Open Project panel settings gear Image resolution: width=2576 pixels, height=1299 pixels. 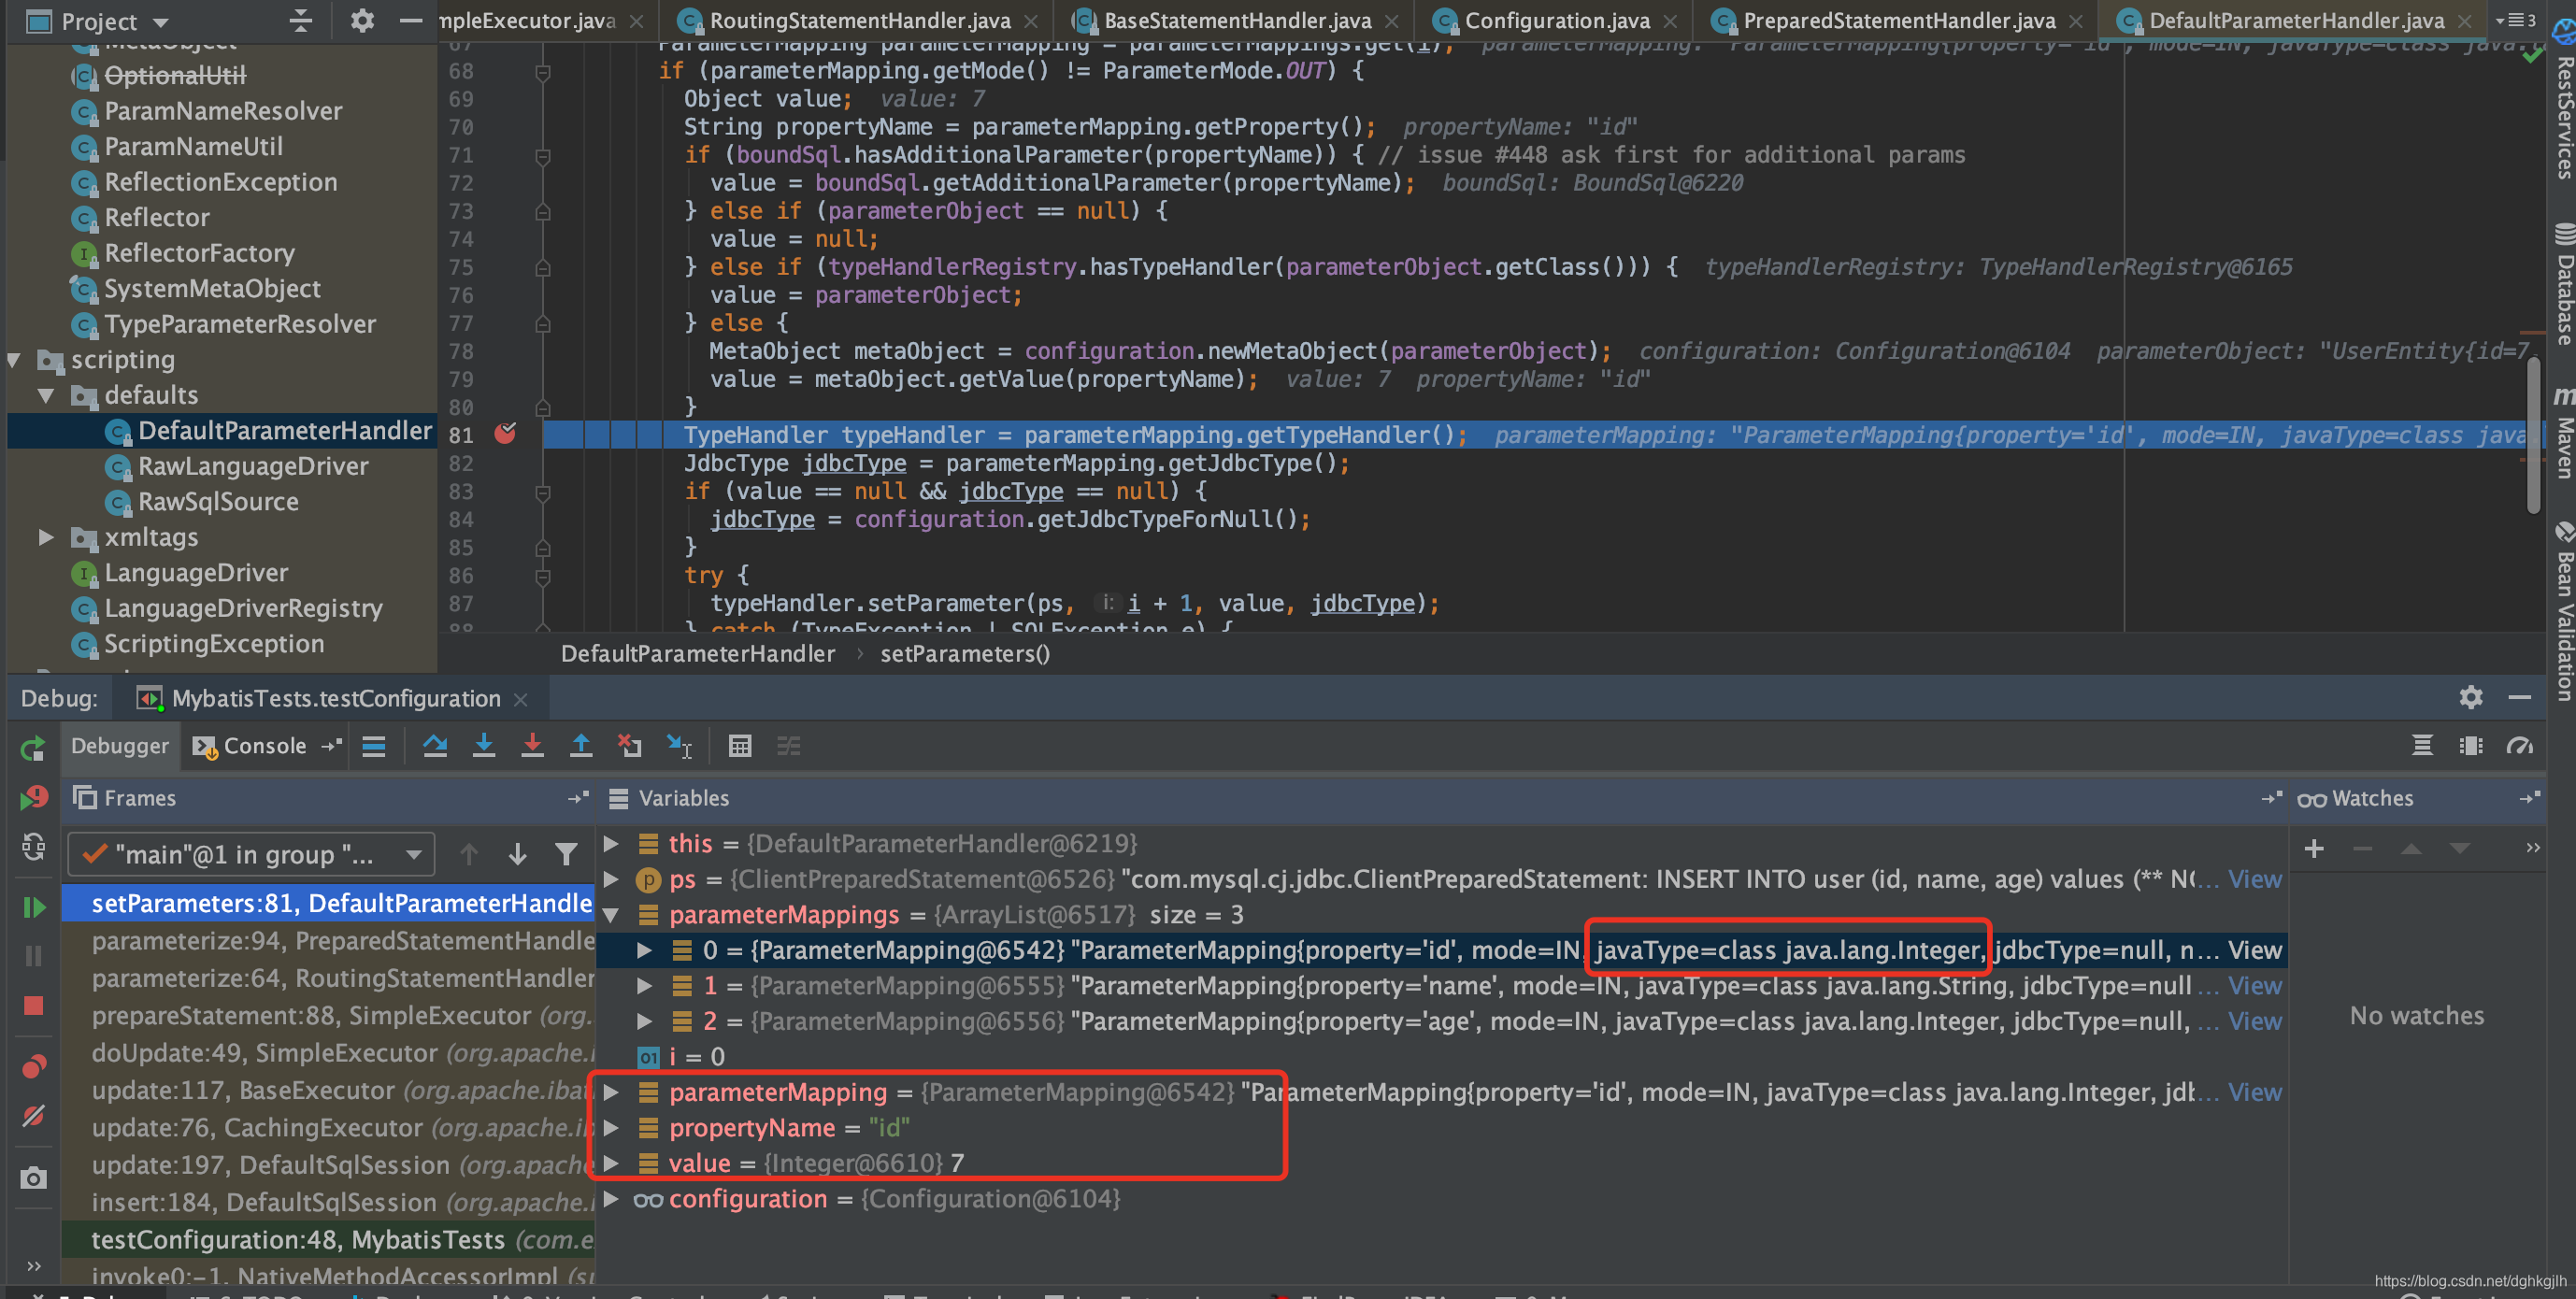point(362,21)
